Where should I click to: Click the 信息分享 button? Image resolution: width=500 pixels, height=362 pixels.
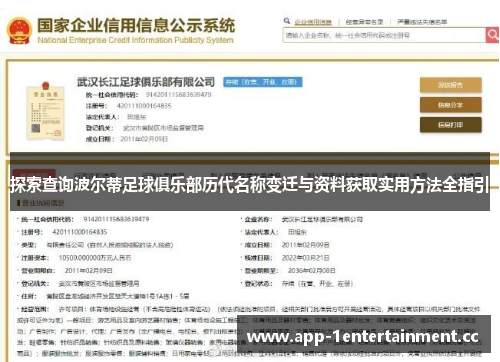pos(451,105)
